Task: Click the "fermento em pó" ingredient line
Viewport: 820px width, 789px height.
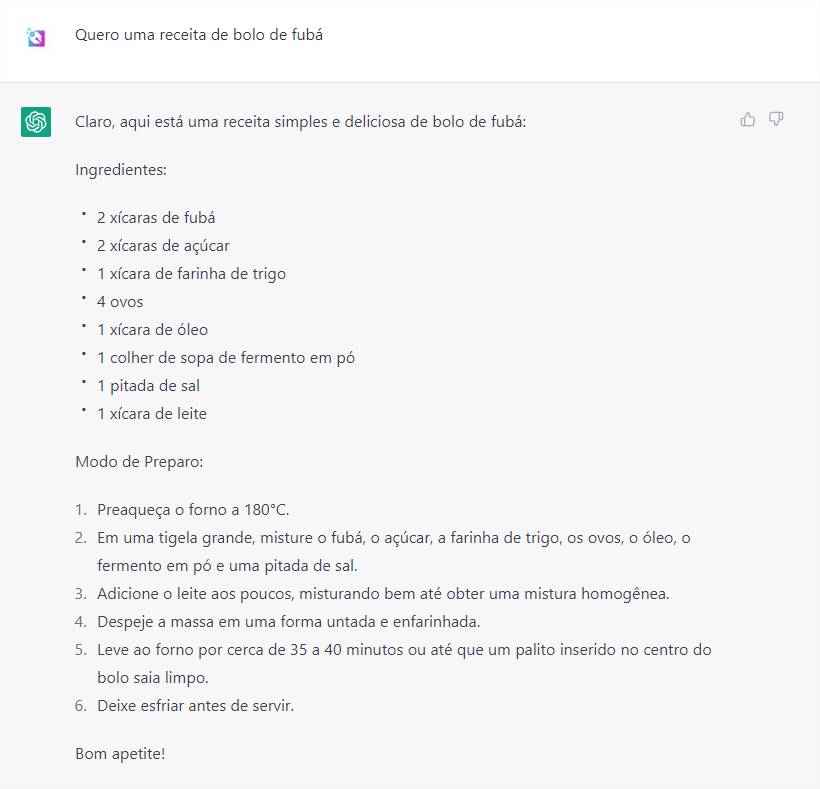Action: pos(226,358)
